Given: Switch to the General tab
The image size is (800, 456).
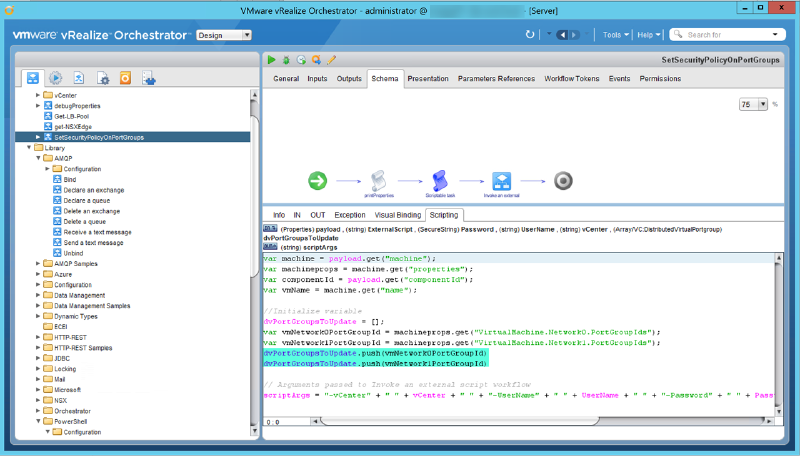Looking at the screenshot, I should click(286, 79).
